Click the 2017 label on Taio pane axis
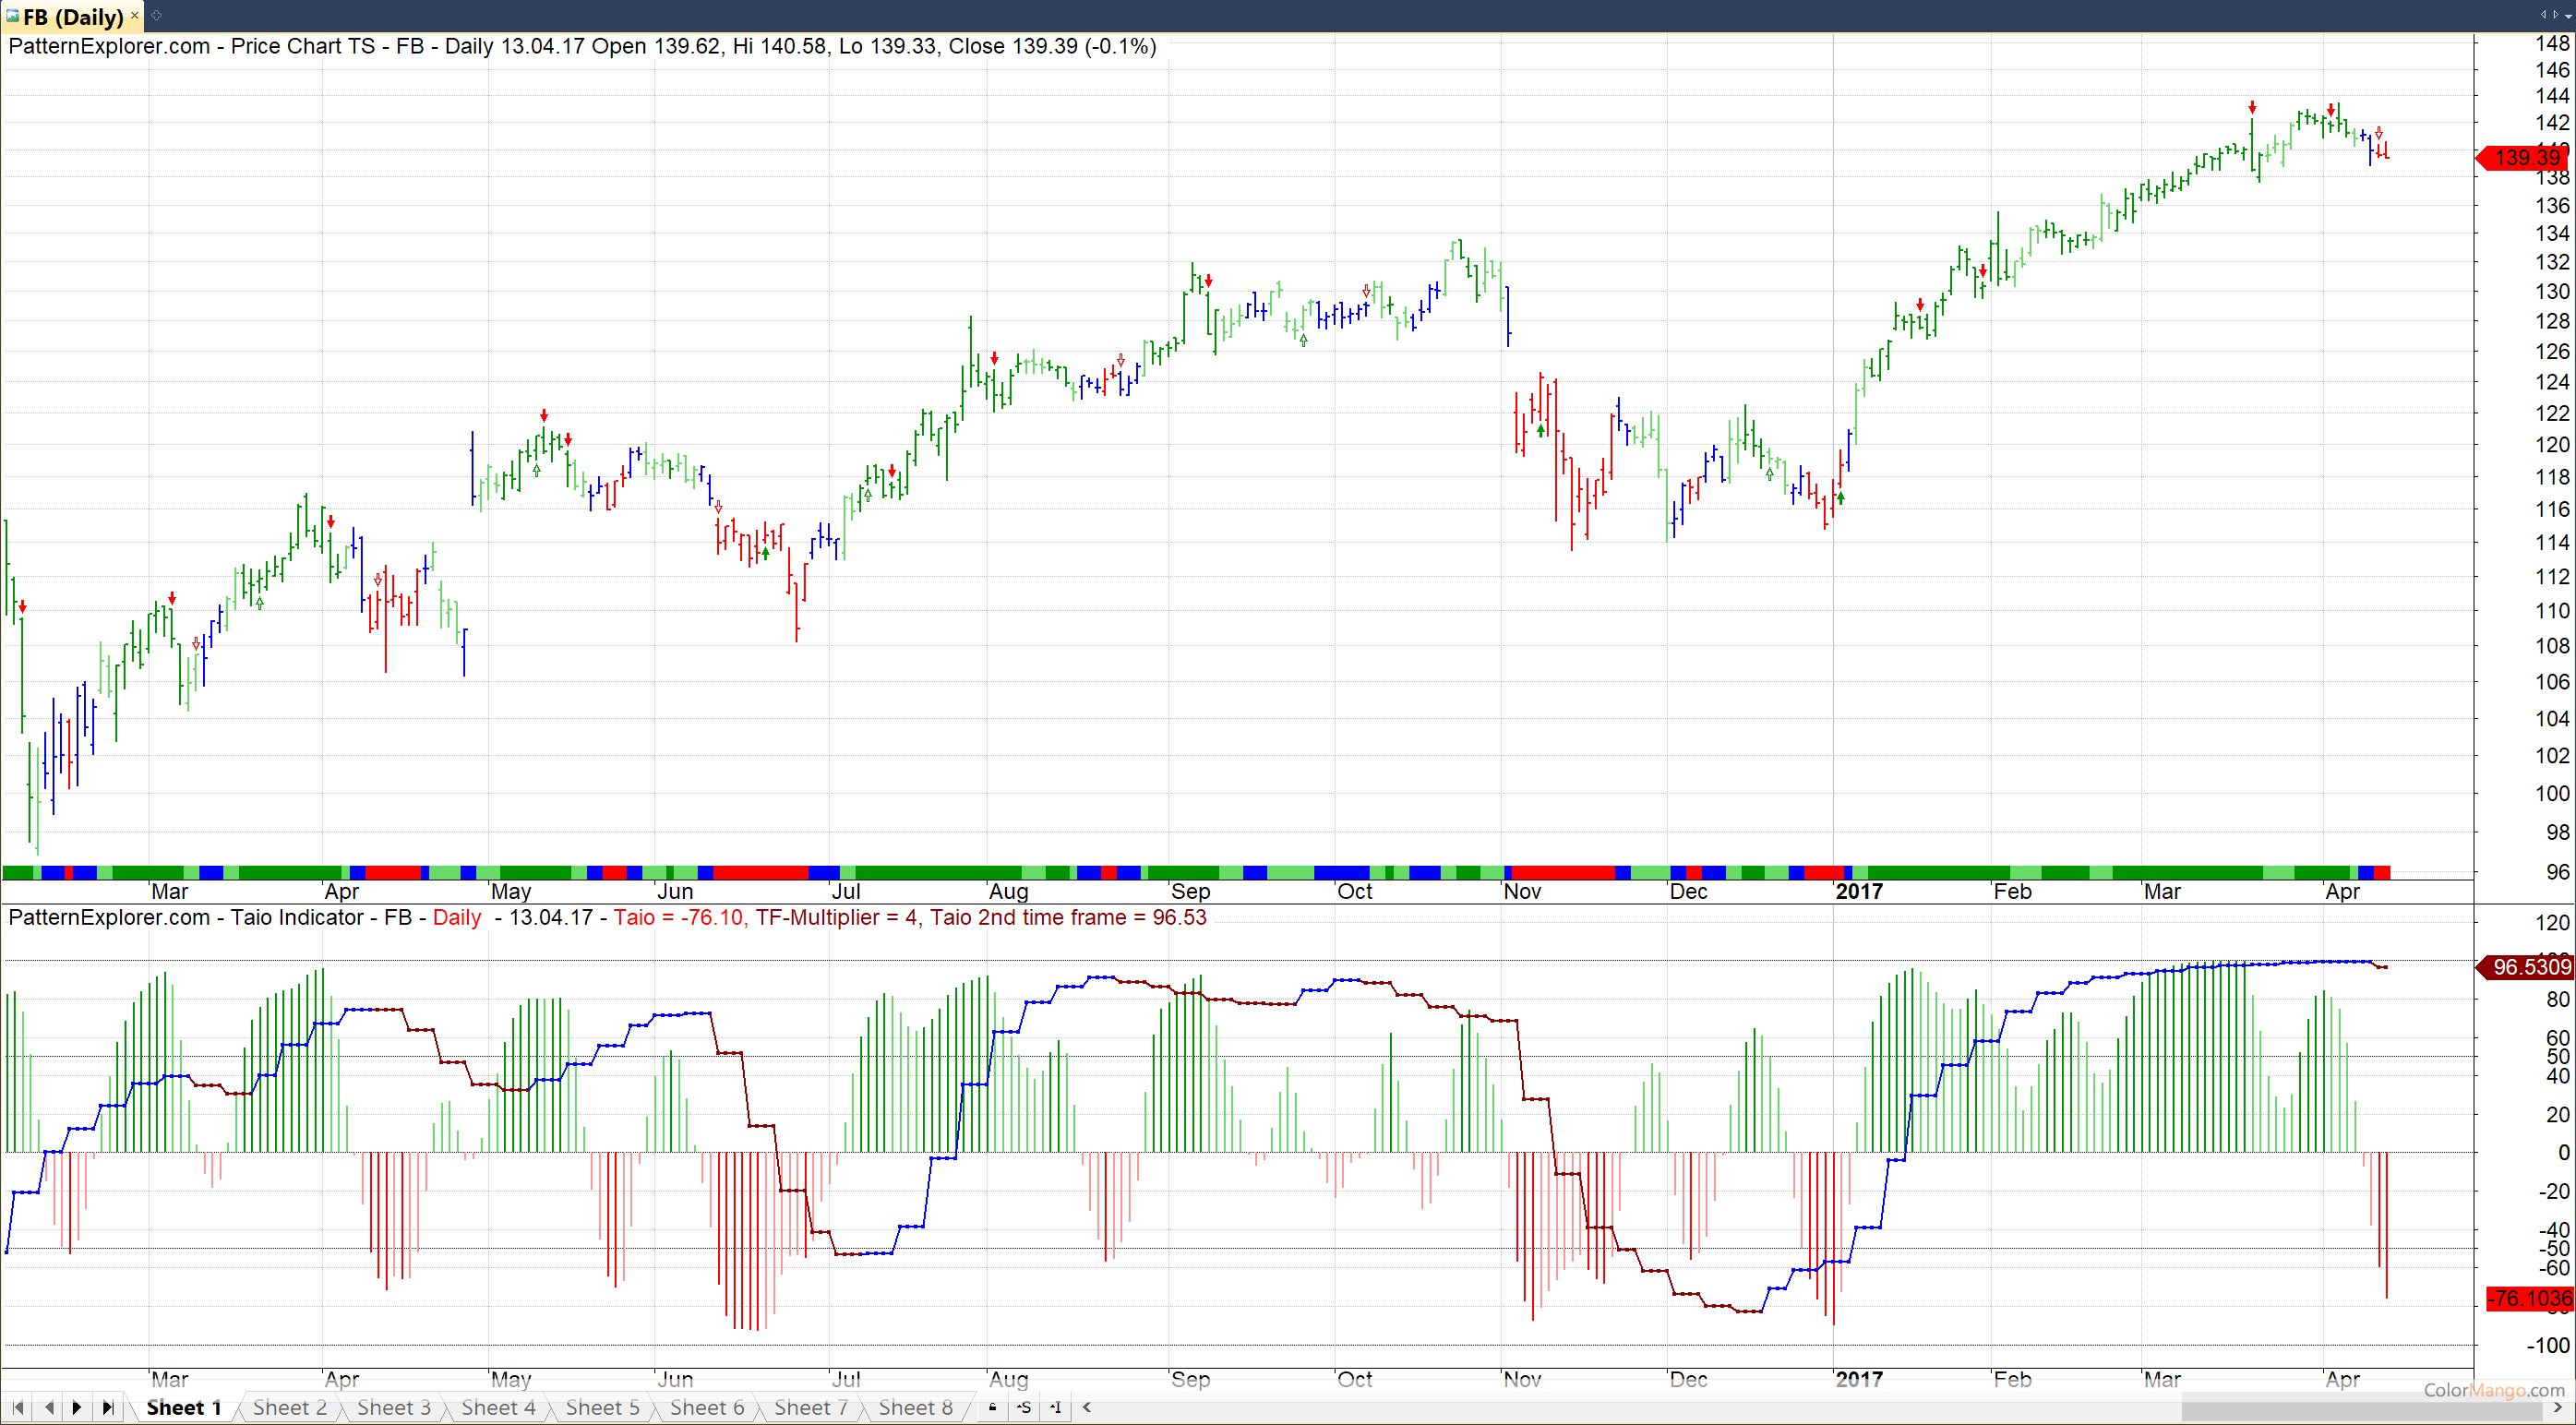Viewport: 2576px width, 1425px height. click(1859, 1379)
